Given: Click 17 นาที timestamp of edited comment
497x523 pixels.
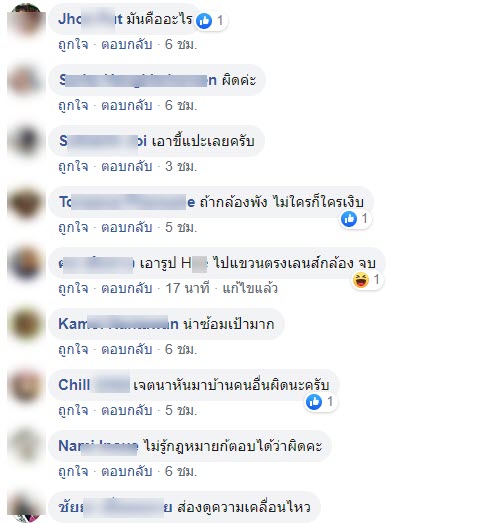Looking at the screenshot, I should click(187, 289).
